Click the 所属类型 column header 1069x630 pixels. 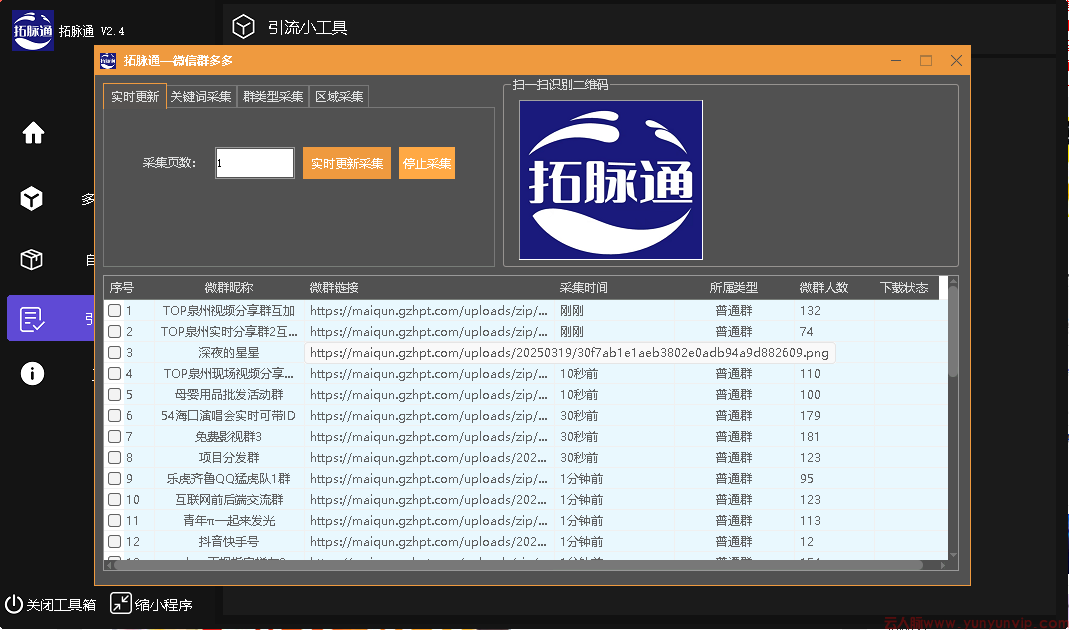pos(734,287)
